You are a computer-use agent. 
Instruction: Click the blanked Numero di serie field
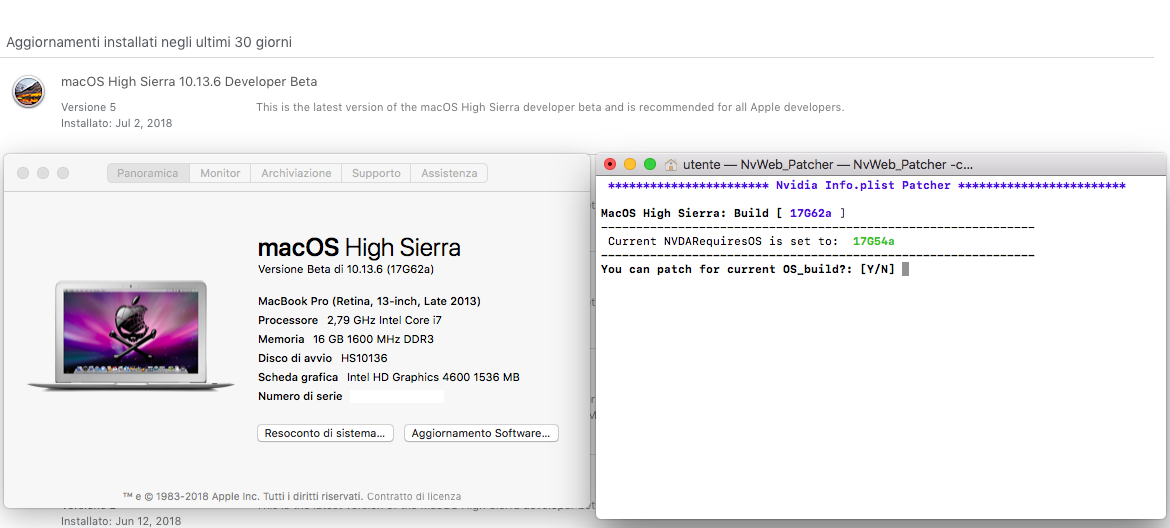[x=397, y=396]
